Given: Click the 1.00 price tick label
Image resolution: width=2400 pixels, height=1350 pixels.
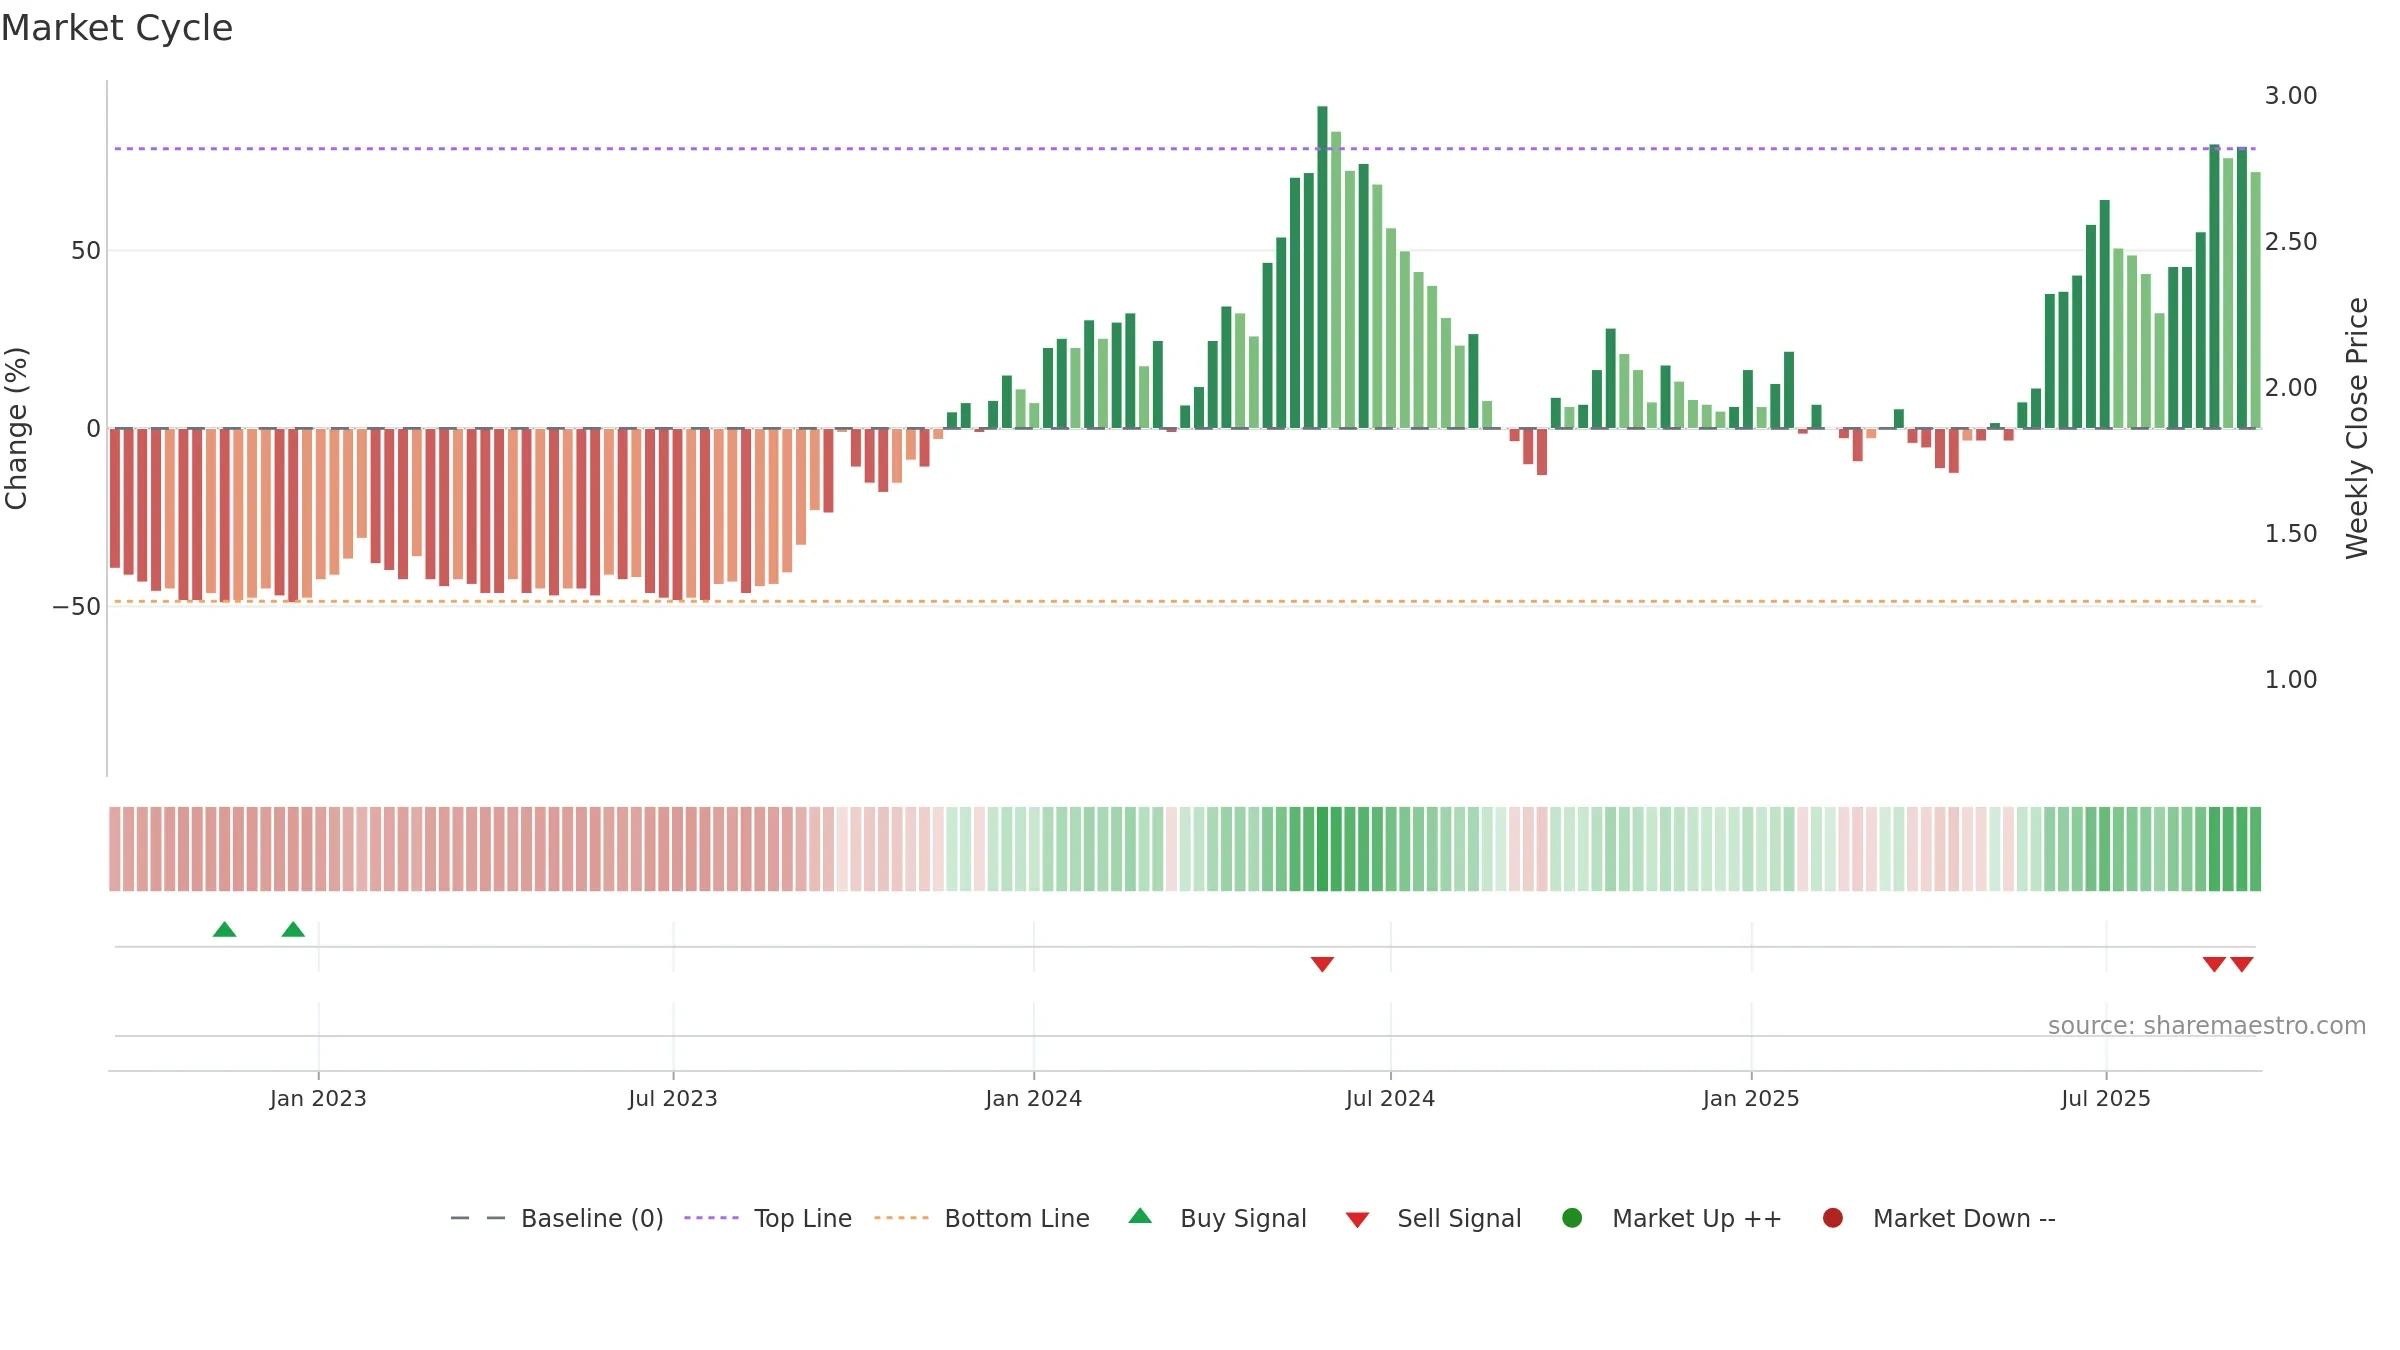Looking at the screenshot, I should click(2291, 680).
